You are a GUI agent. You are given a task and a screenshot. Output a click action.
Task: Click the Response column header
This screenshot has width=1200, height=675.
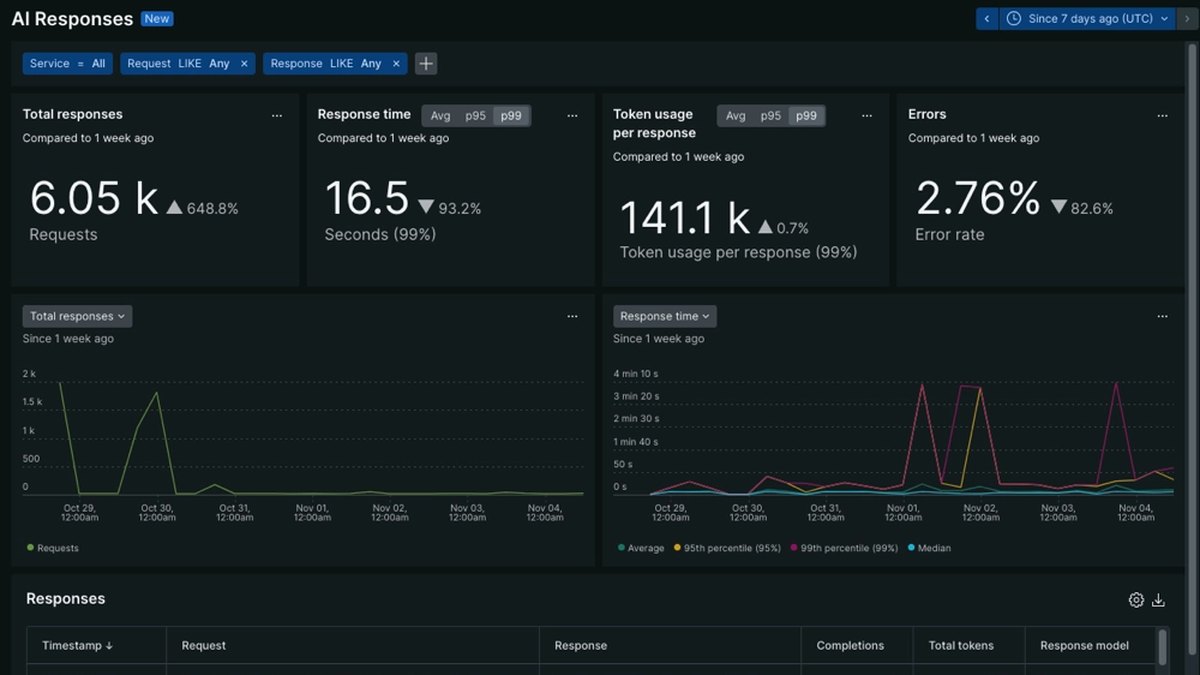tap(671, 646)
